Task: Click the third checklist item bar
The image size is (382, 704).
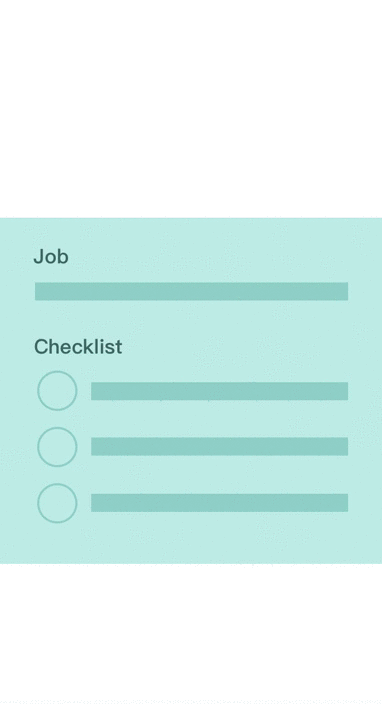Action: coord(220,502)
